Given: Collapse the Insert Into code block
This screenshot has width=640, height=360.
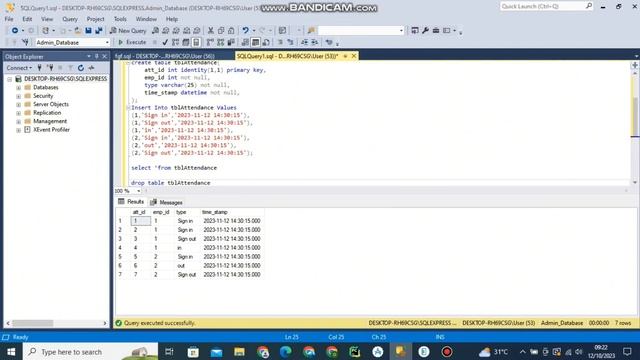Looking at the screenshot, I should (128, 108).
